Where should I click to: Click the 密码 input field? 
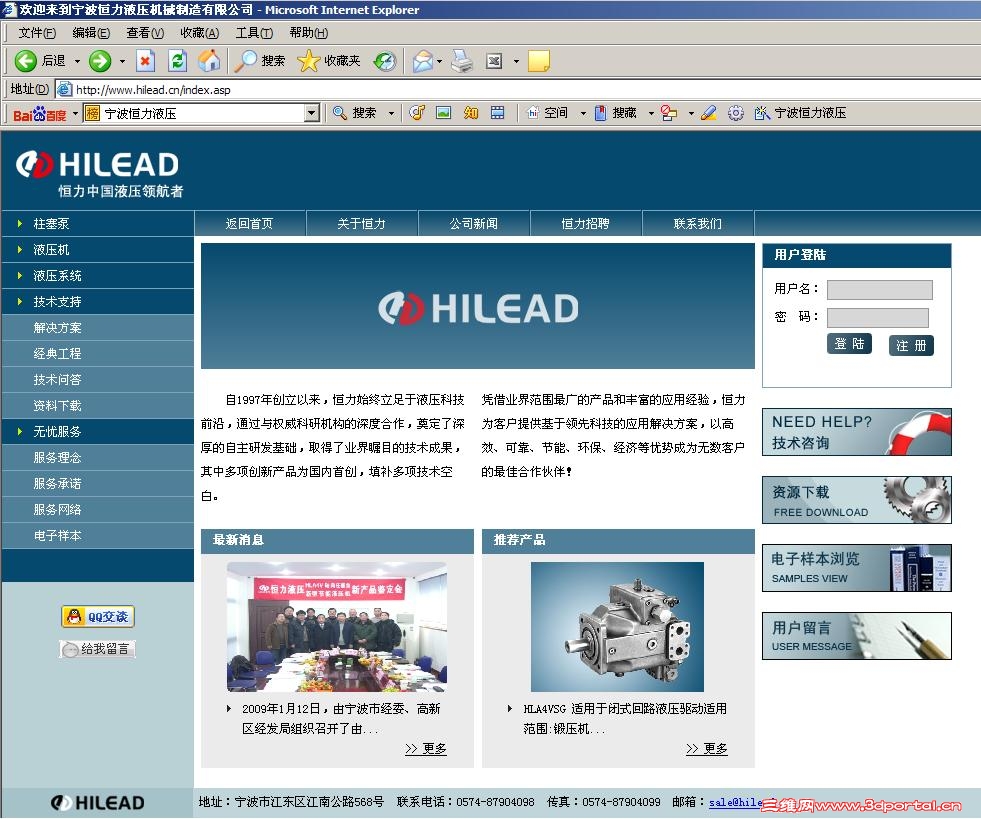click(878, 317)
